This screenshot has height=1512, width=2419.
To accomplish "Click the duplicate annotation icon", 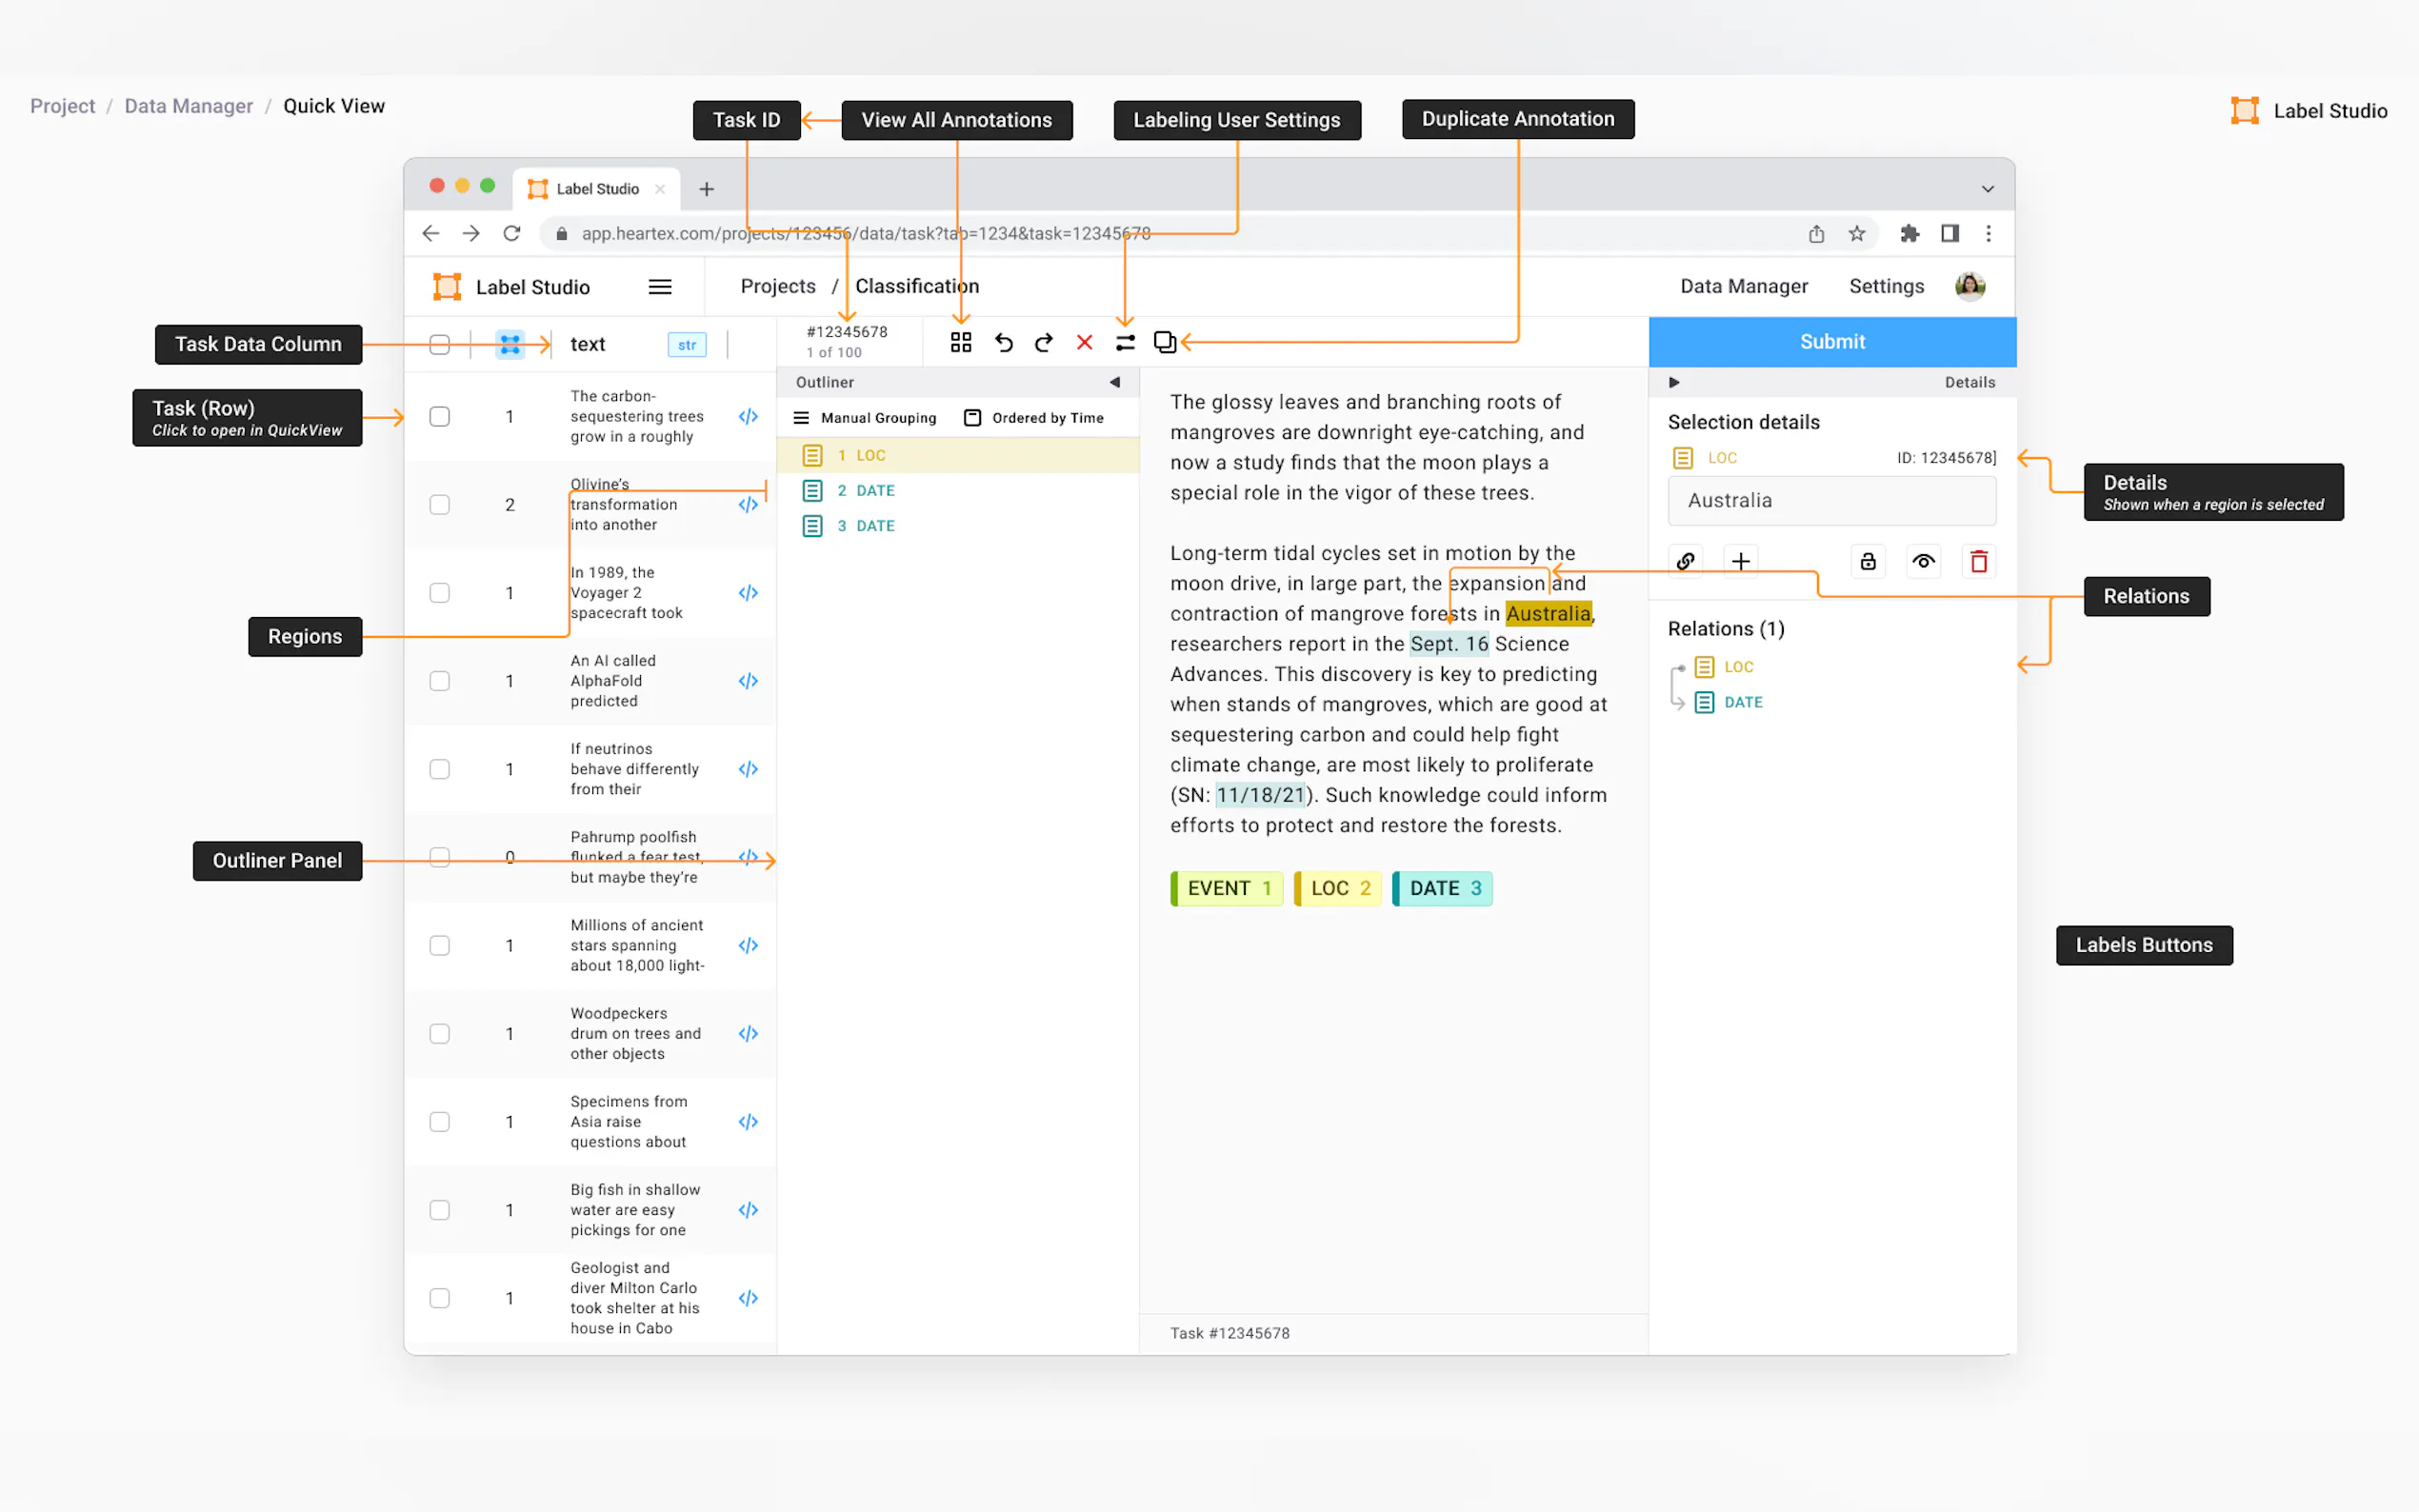I will [1164, 342].
